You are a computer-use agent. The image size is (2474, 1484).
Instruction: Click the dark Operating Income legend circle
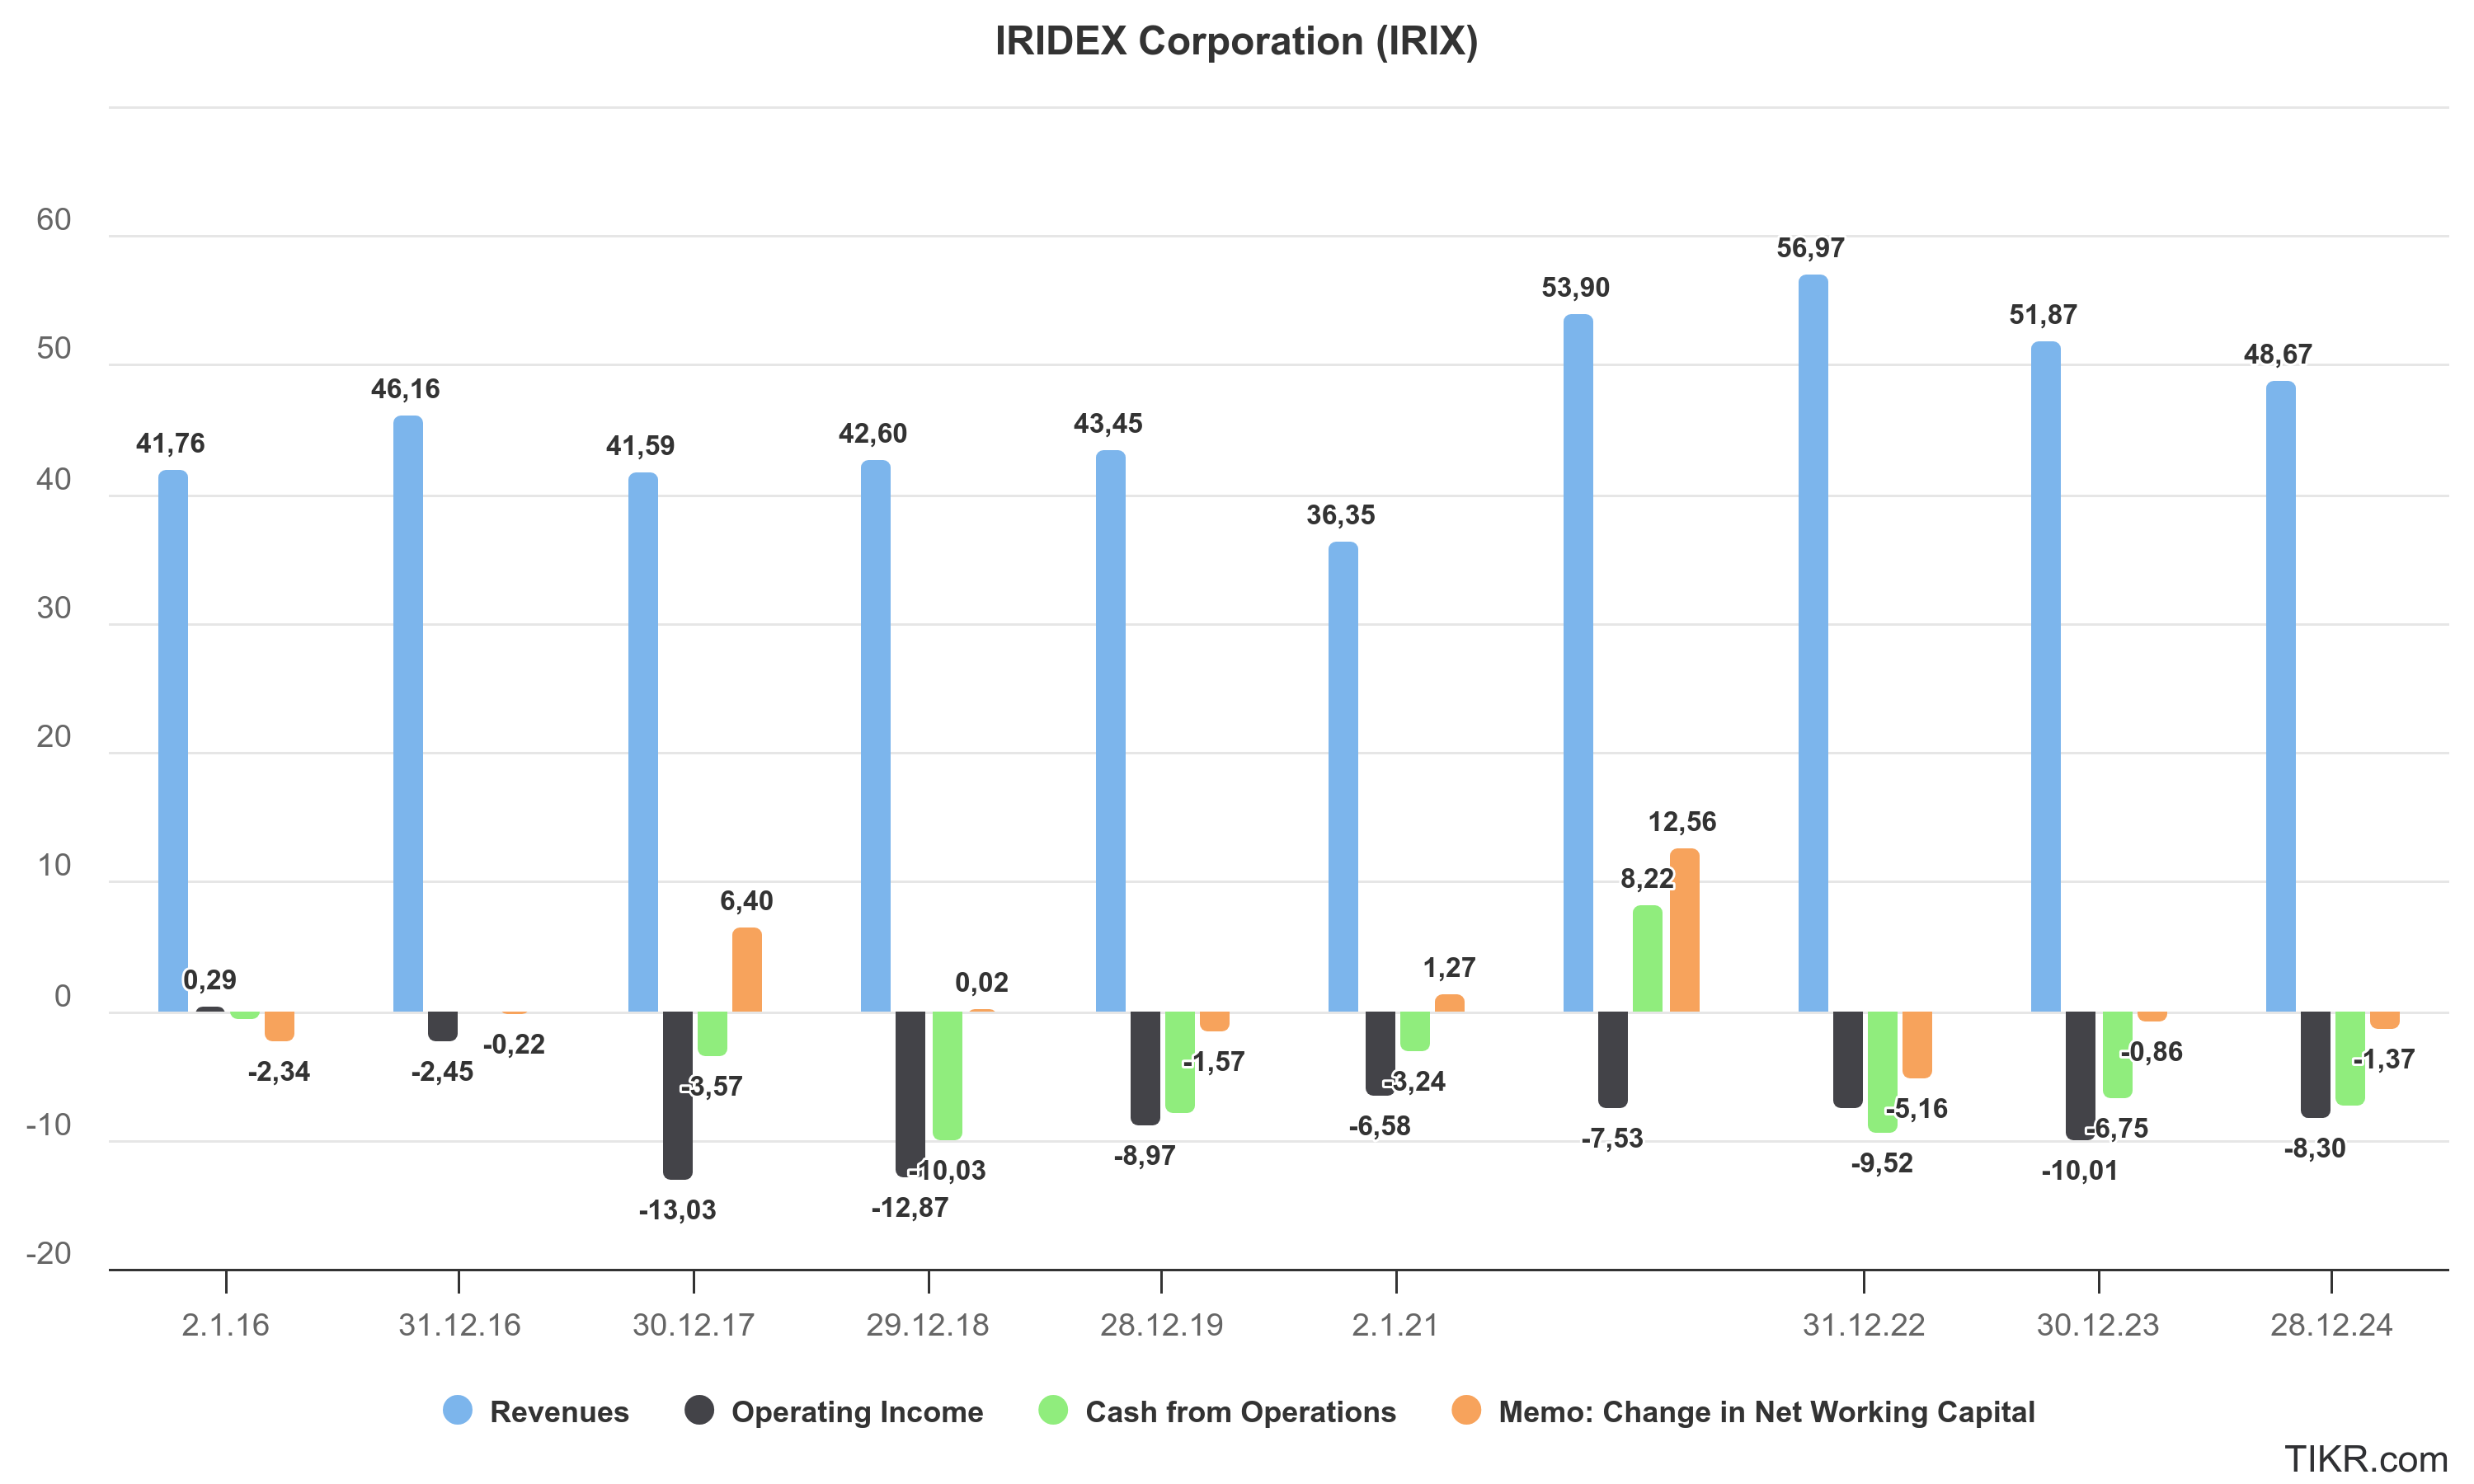pos(699,1410)
